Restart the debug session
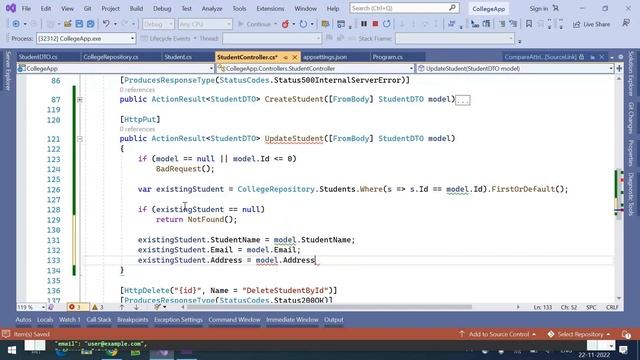 tap(387, 24)
